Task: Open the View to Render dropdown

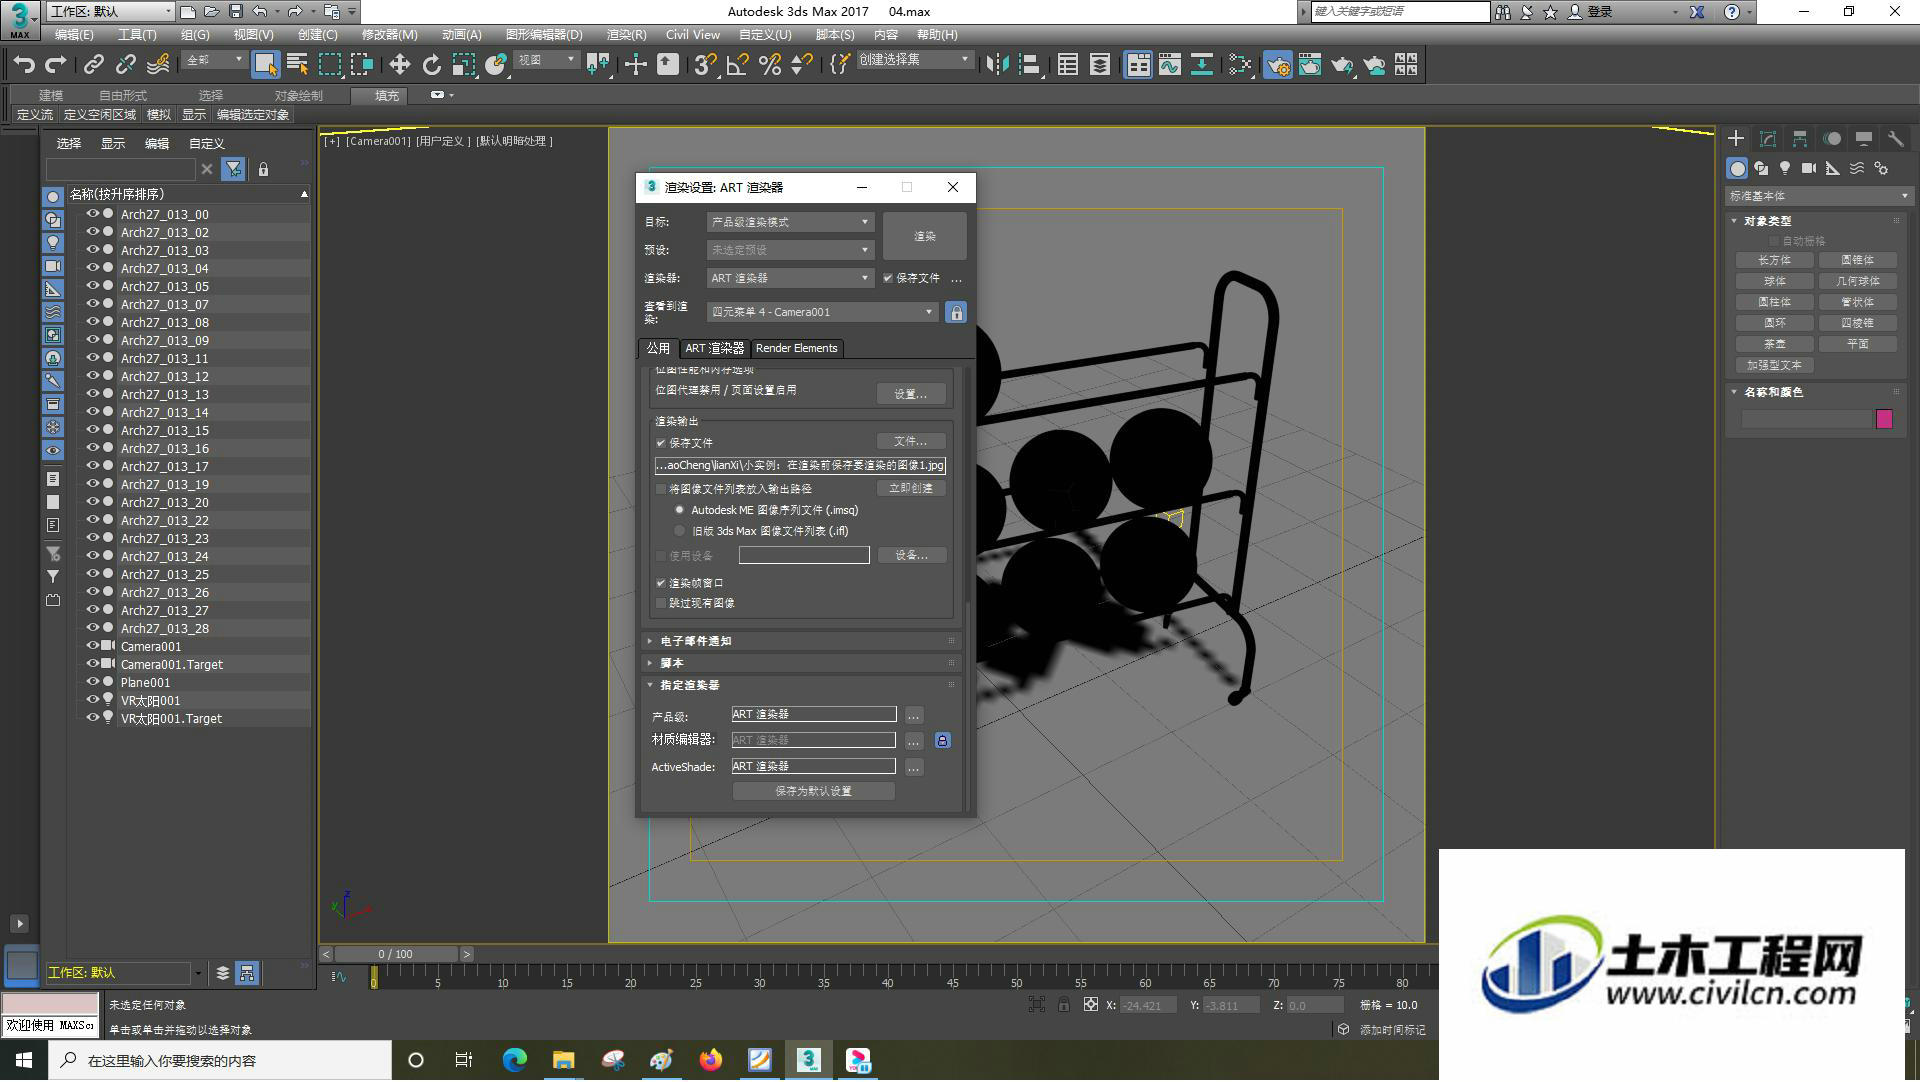Action: (x=822, y=313)
